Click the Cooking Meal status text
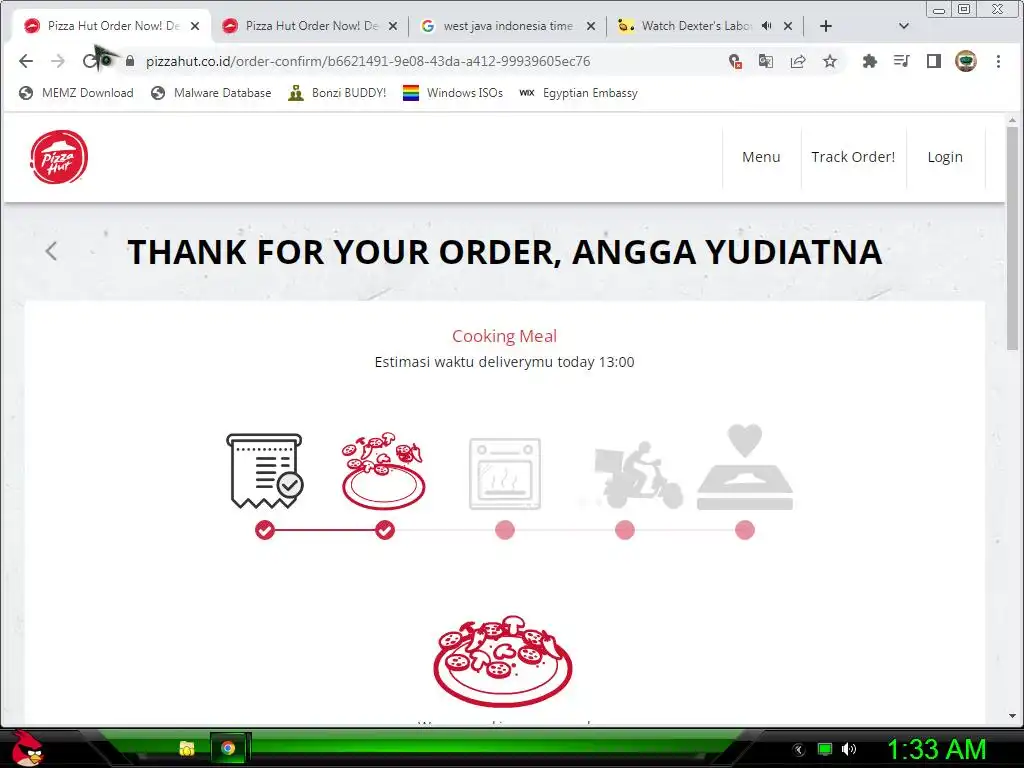 (504, 336)
